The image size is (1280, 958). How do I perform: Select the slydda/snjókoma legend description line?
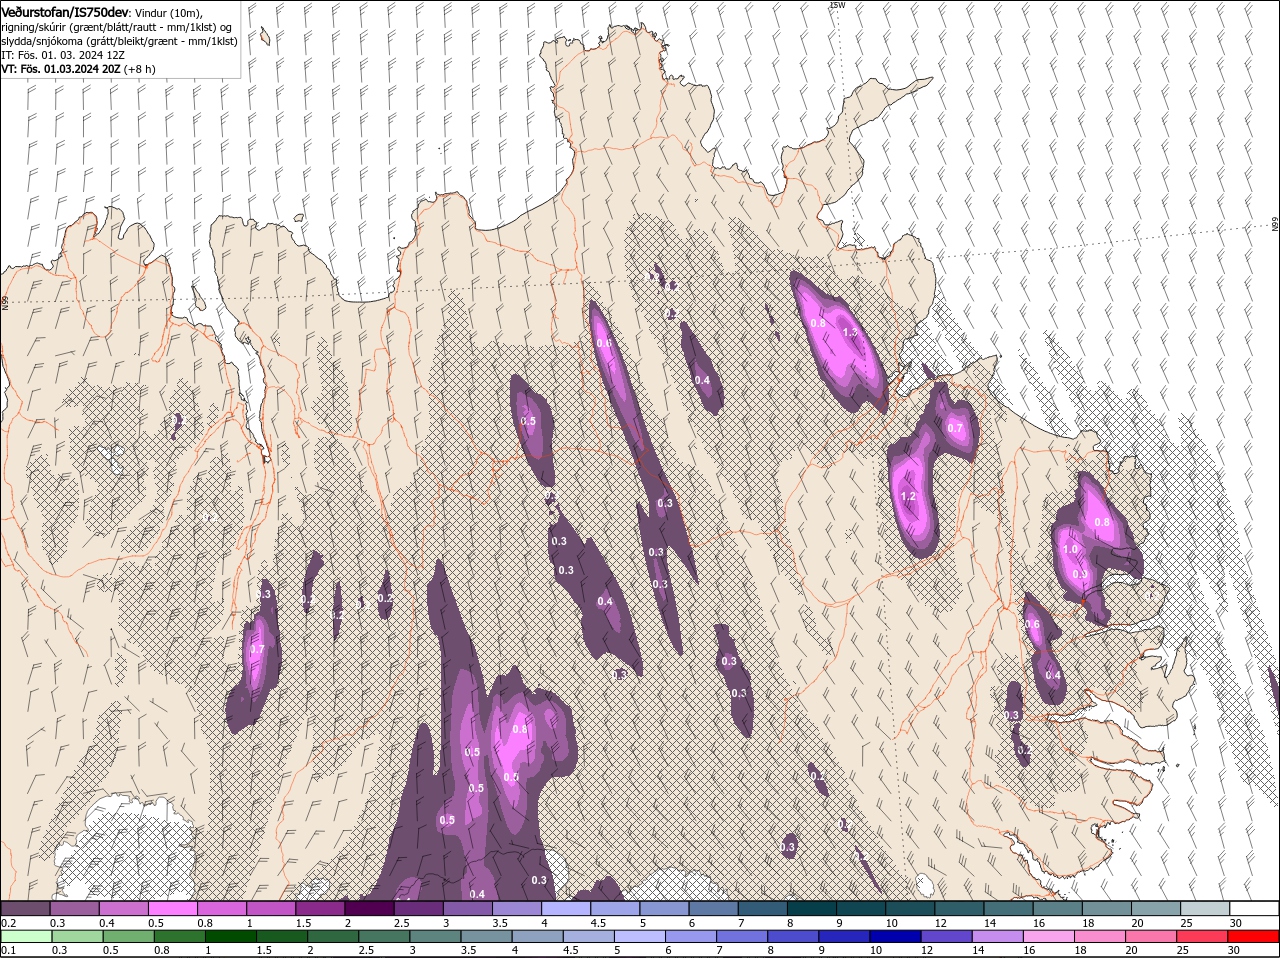(x=119, y=41)
